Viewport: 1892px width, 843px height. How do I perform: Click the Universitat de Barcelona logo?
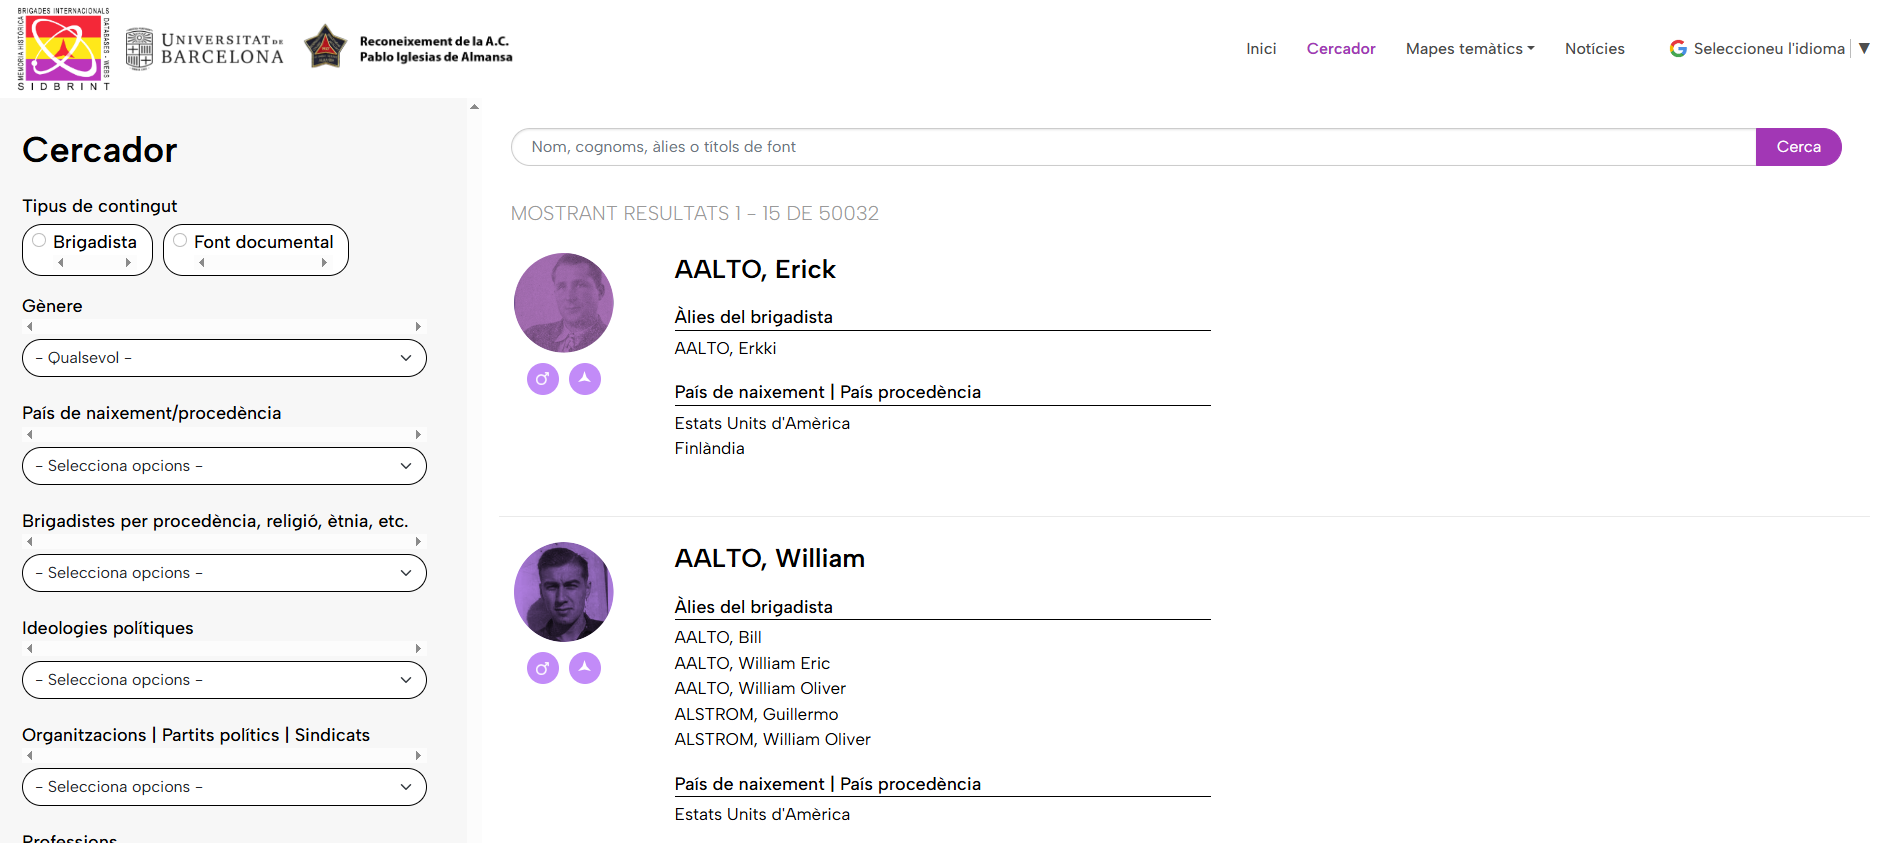(x=205, y=49)
